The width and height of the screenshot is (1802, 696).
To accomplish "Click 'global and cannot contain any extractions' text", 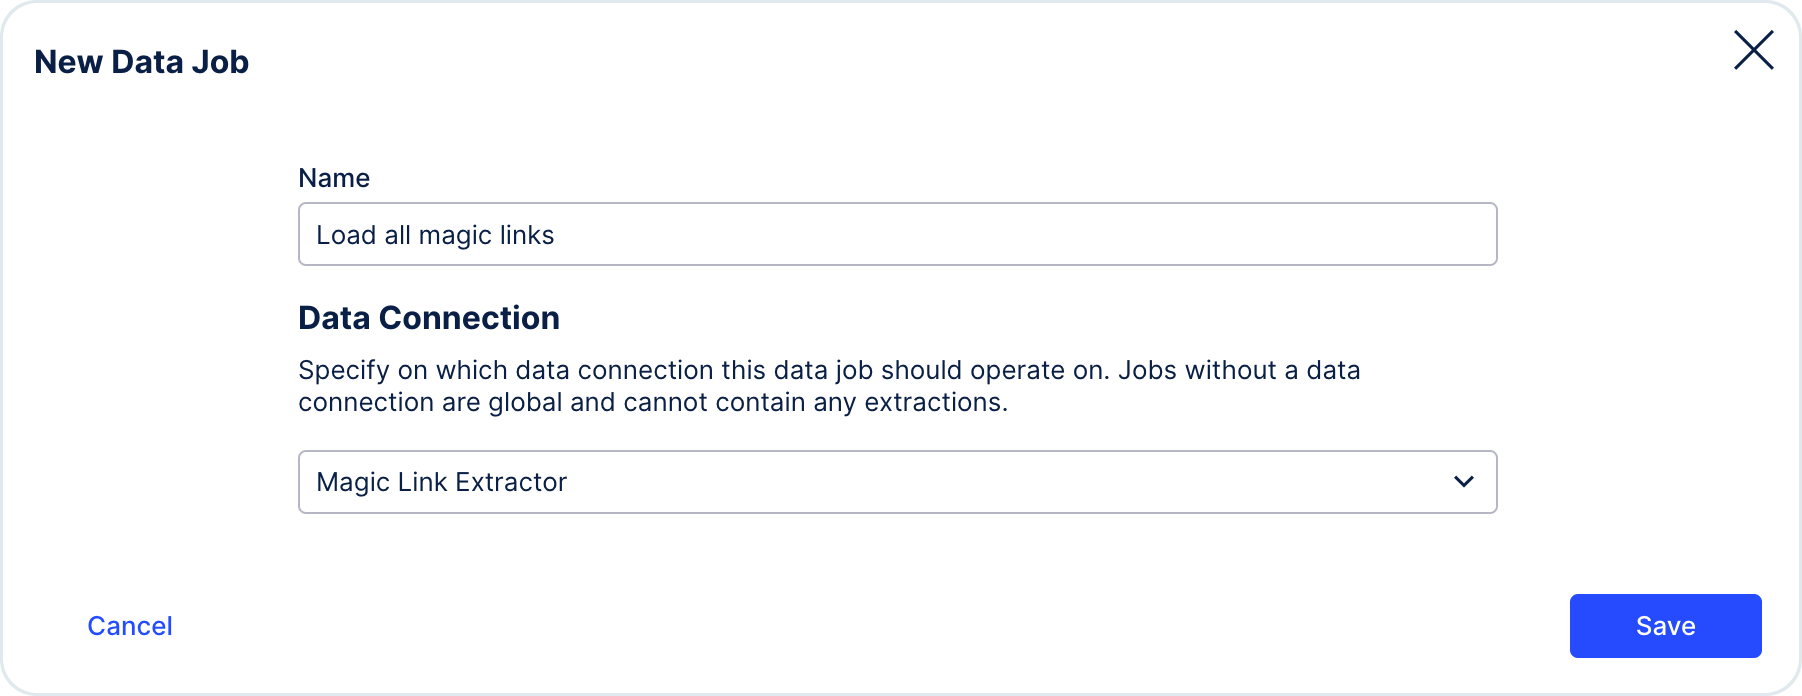I will coord(748,402).
